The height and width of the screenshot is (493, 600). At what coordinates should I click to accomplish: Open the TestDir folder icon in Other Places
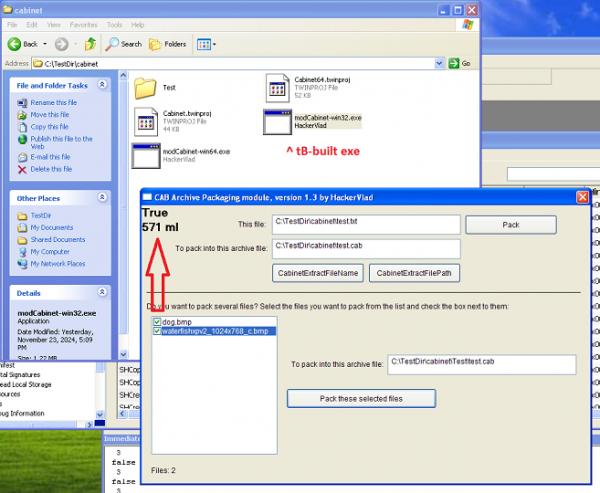[x=22, y=216]
